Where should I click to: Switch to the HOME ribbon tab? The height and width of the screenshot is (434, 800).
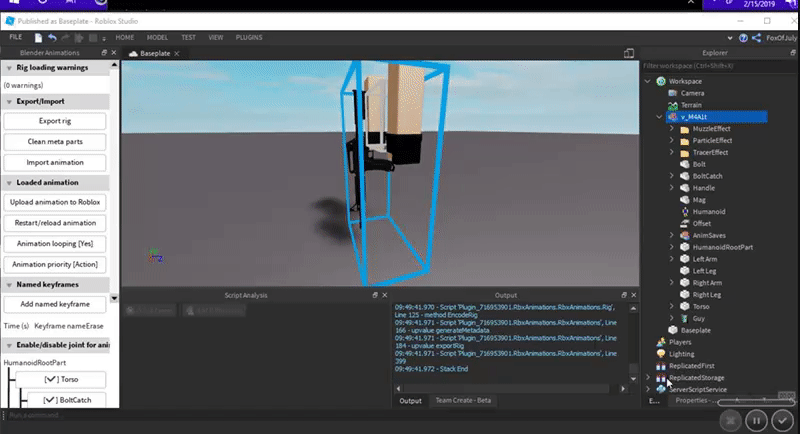click(x=124, y=38)
